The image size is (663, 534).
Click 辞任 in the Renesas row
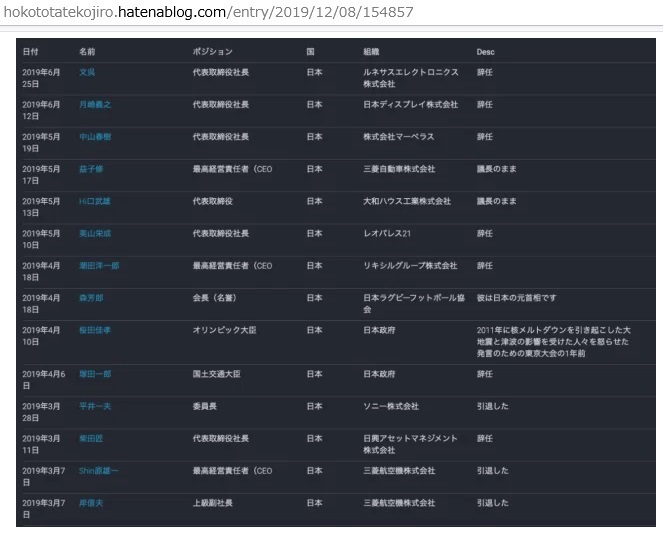coord(485,72)
